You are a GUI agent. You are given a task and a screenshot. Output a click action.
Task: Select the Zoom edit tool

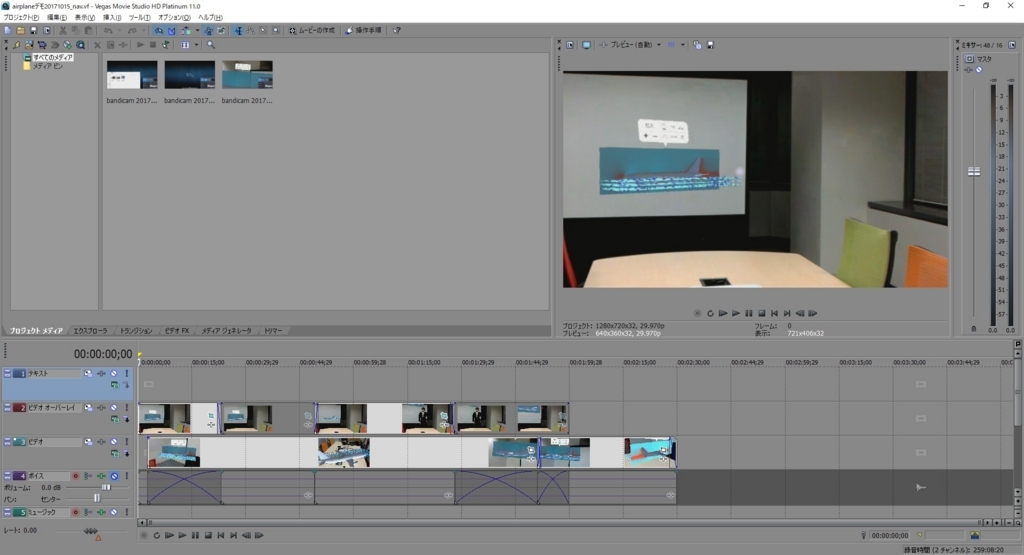point(276,30)
